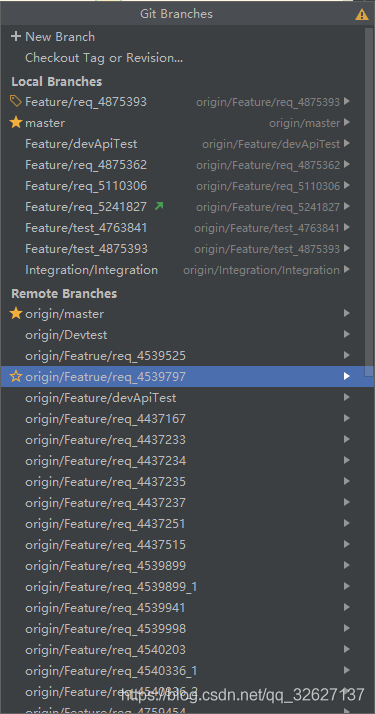Image resolution: width=375 pixels, height=714 pixels.
Task: Toggle the favorite star on local master
Action: tap(16, 122)
